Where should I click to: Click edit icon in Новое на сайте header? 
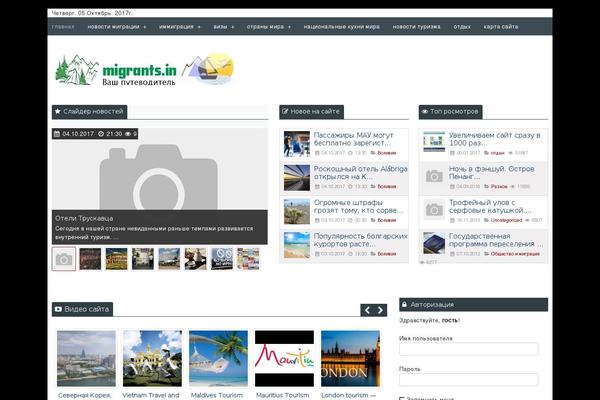[285, 111]
